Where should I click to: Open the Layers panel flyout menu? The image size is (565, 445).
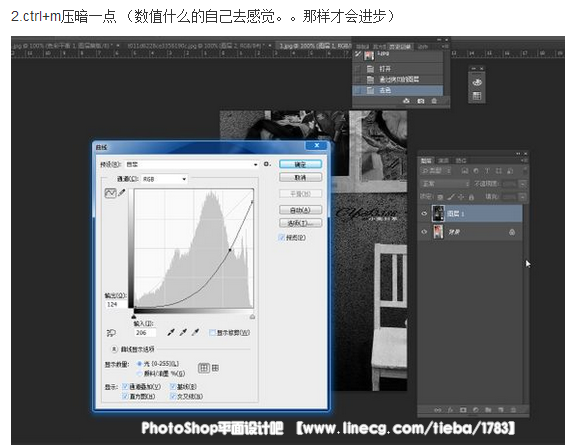(x=525, y=160)
